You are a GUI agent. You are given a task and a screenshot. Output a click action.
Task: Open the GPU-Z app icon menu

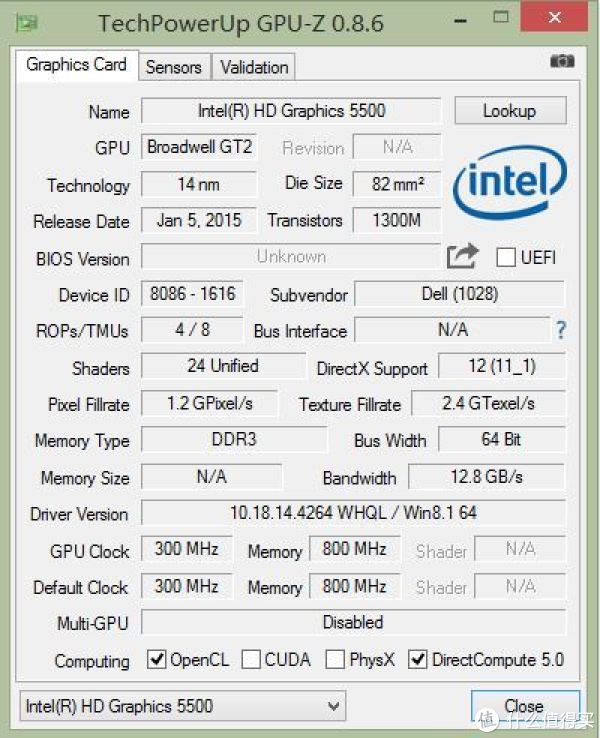(27, 23)
